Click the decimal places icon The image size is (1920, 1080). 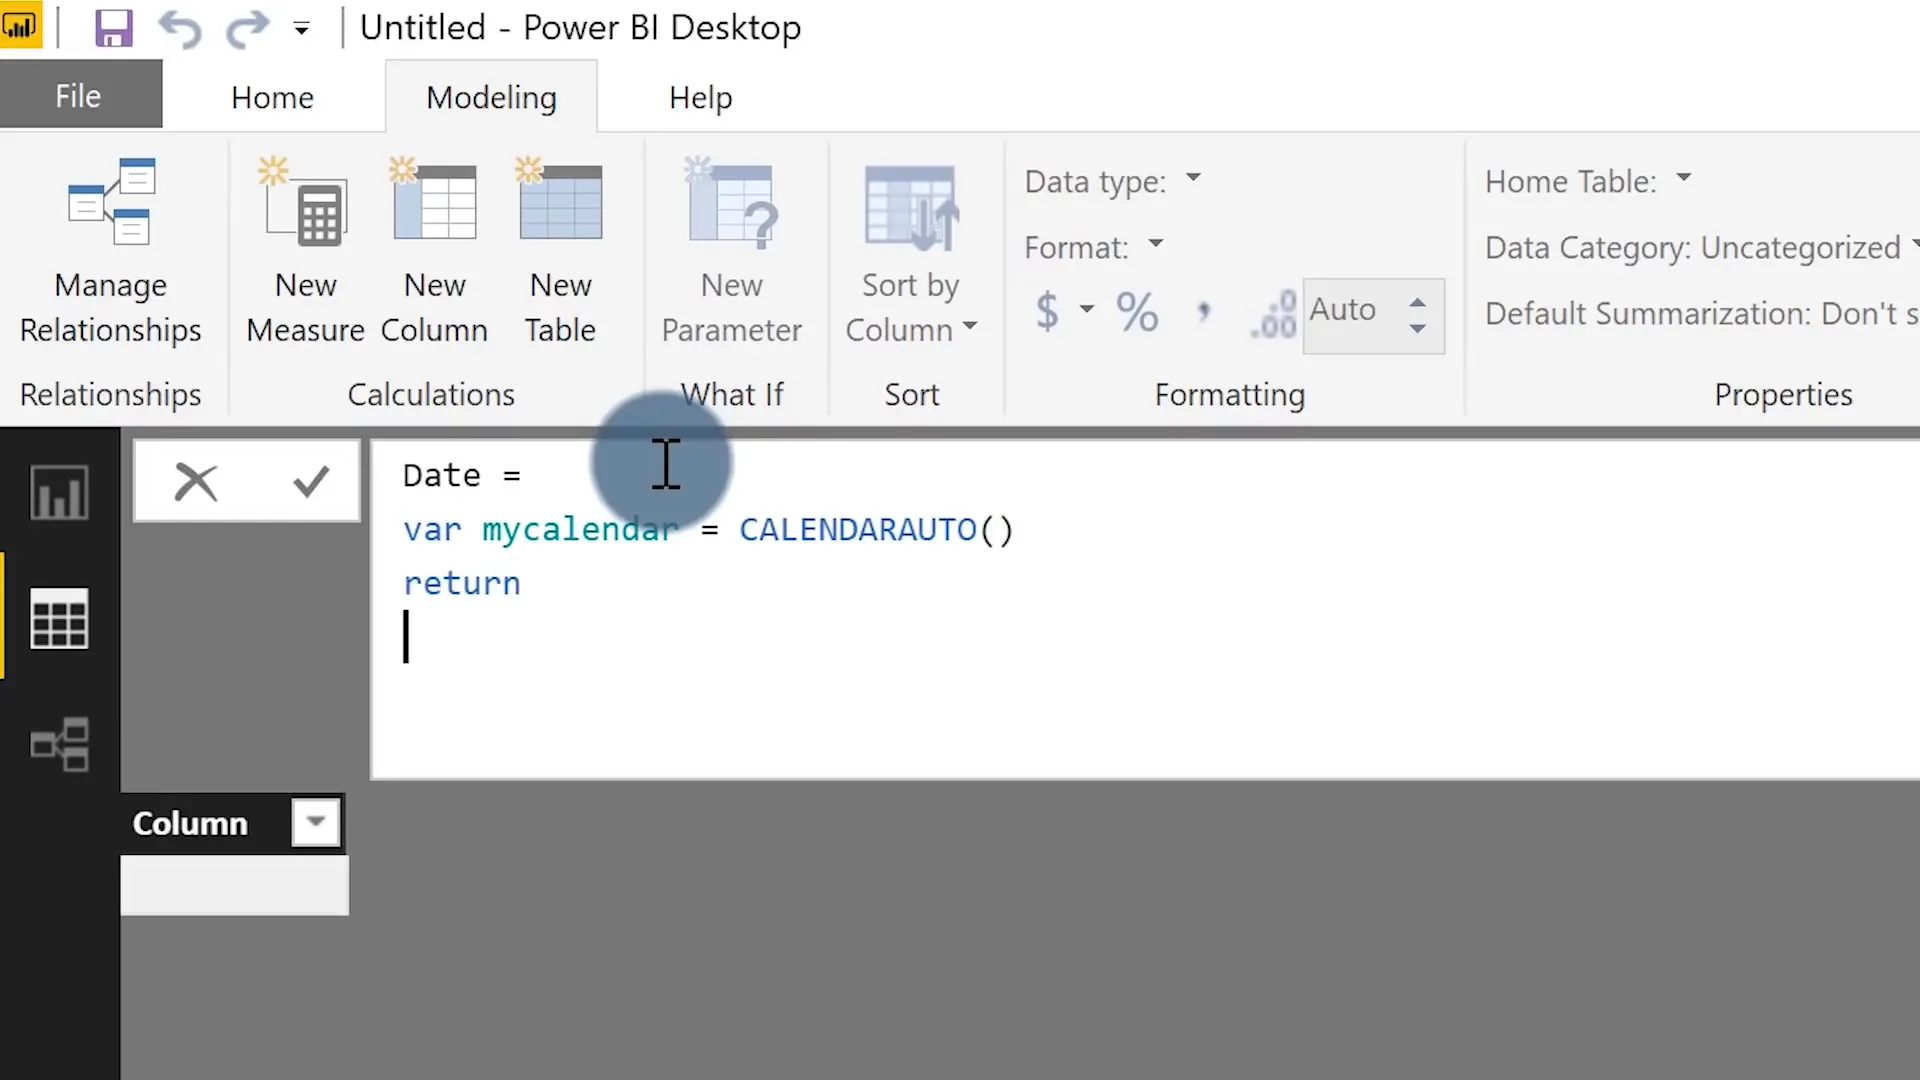1273,314
